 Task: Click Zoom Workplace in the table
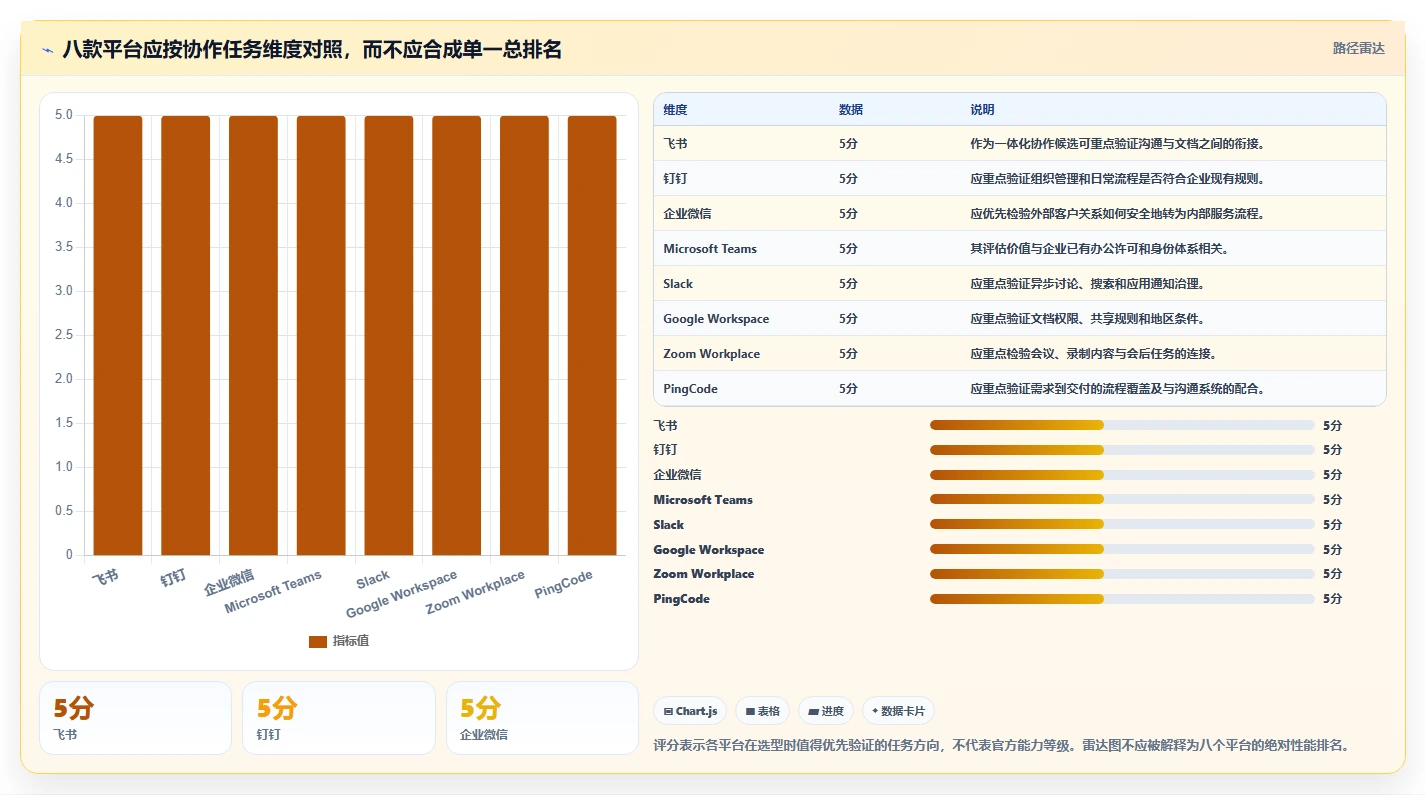pos(711,354)
